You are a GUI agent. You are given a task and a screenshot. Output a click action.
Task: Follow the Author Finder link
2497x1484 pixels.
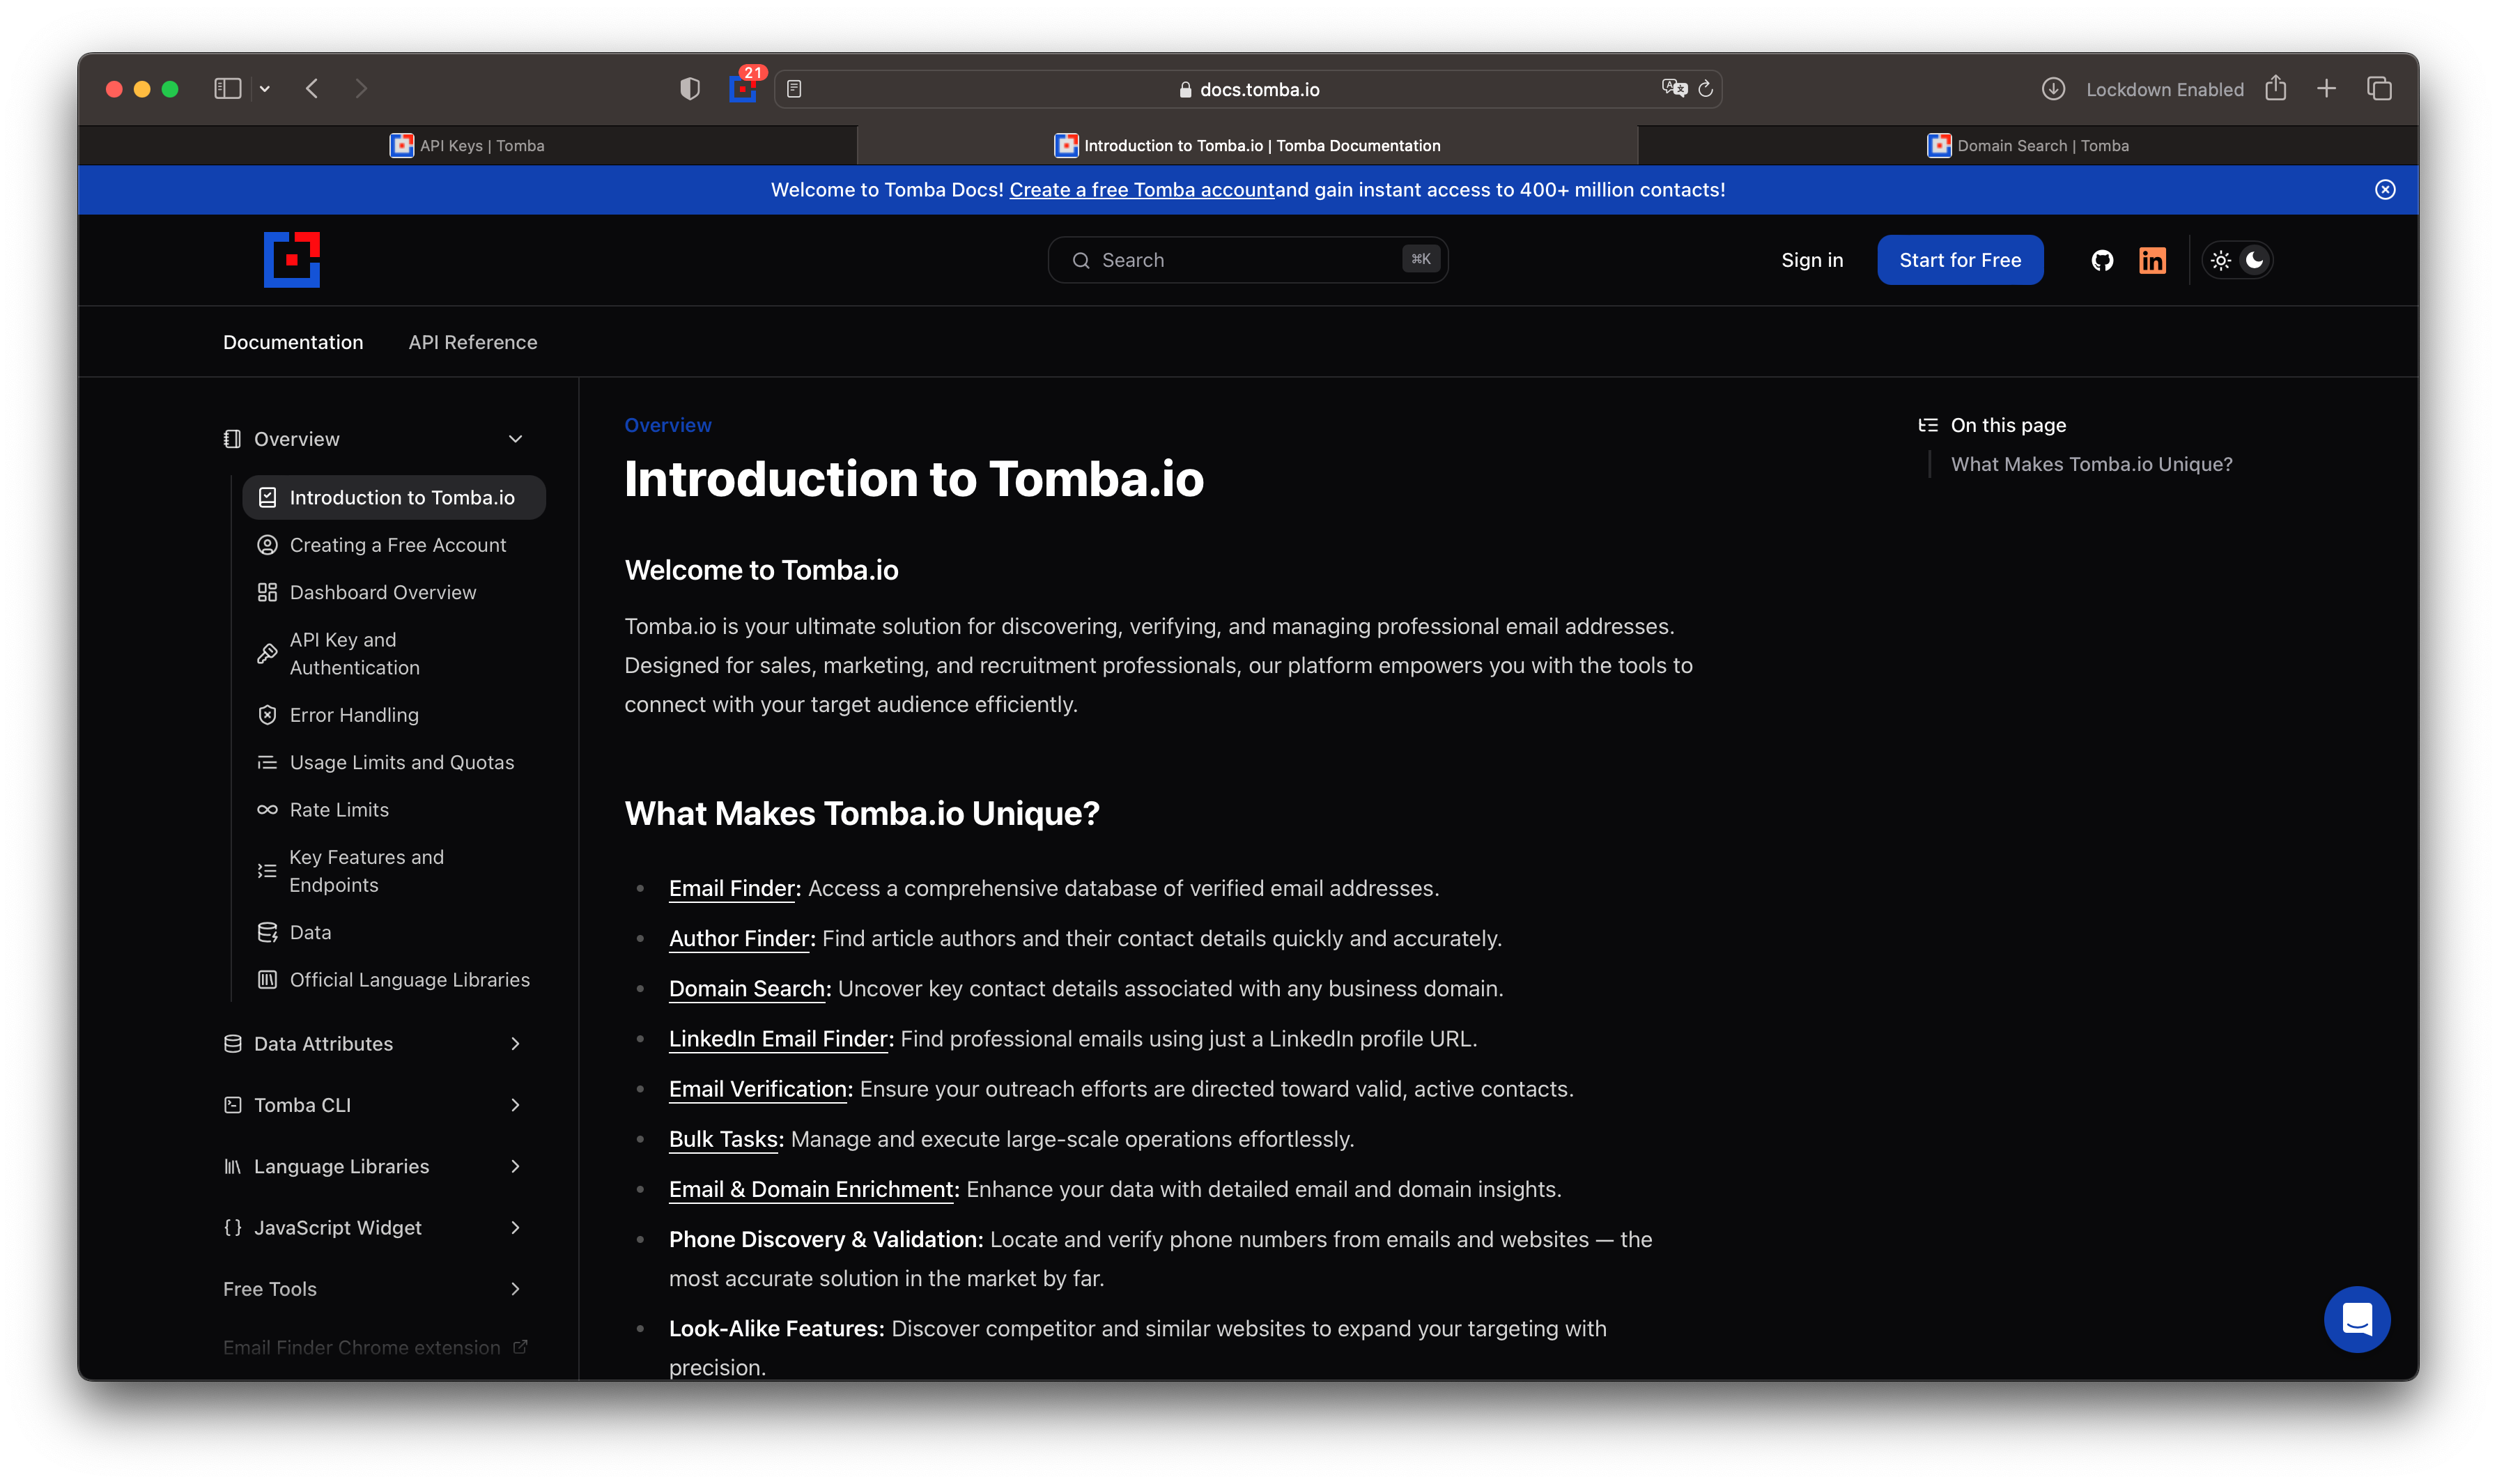[739, 939]
